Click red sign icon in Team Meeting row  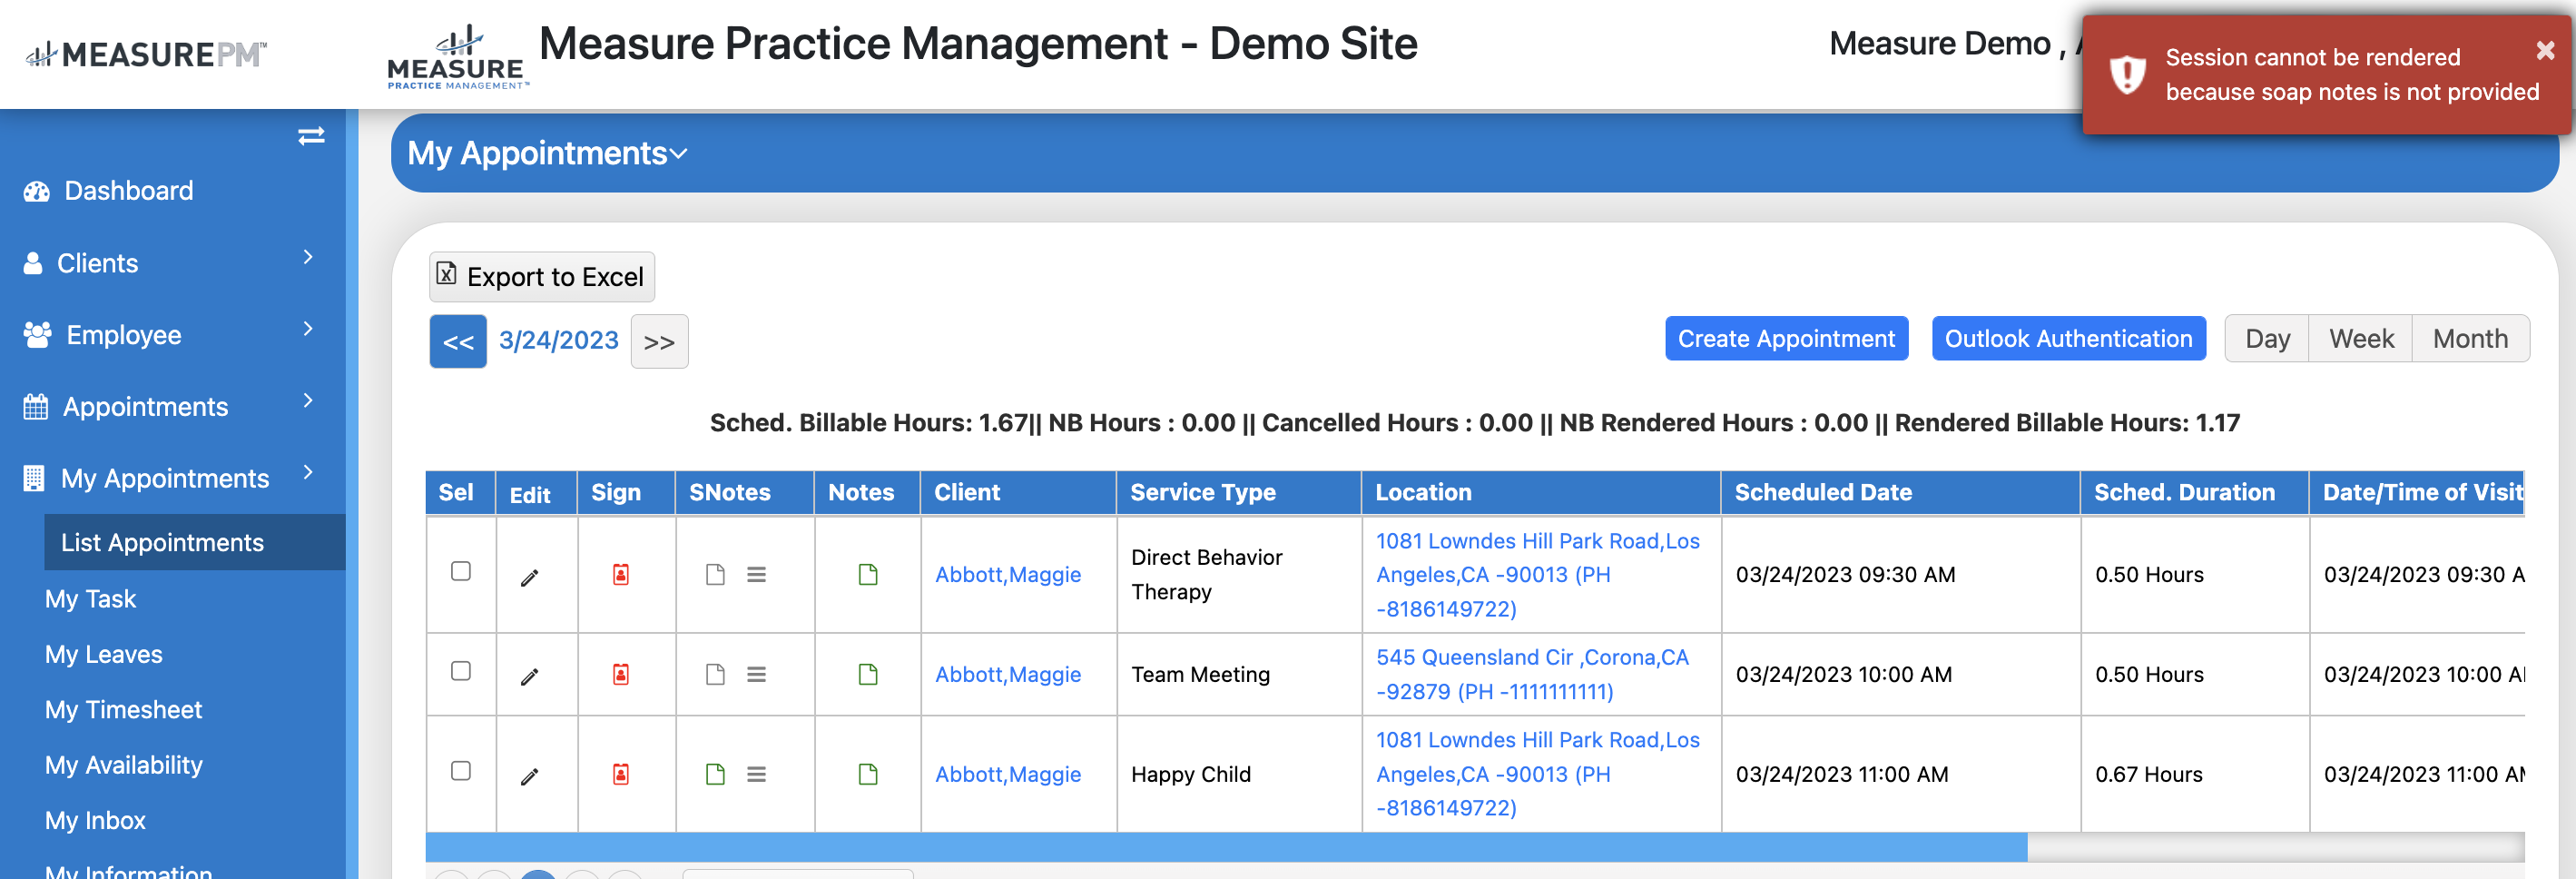[x=621, y=674]
